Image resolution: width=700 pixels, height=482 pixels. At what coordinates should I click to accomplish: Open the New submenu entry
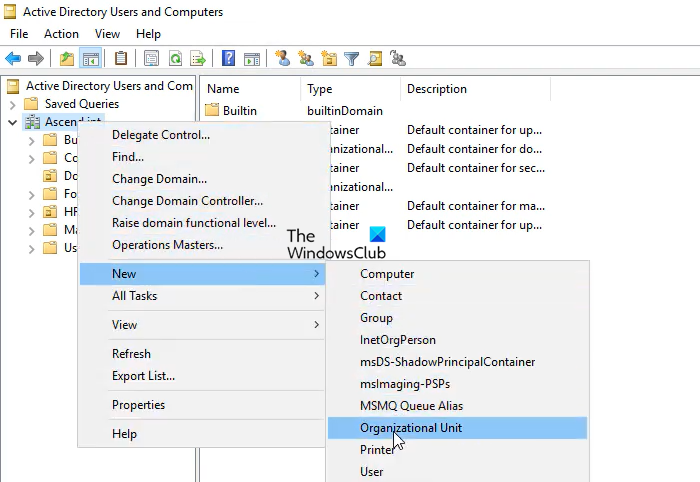point(202,274)
